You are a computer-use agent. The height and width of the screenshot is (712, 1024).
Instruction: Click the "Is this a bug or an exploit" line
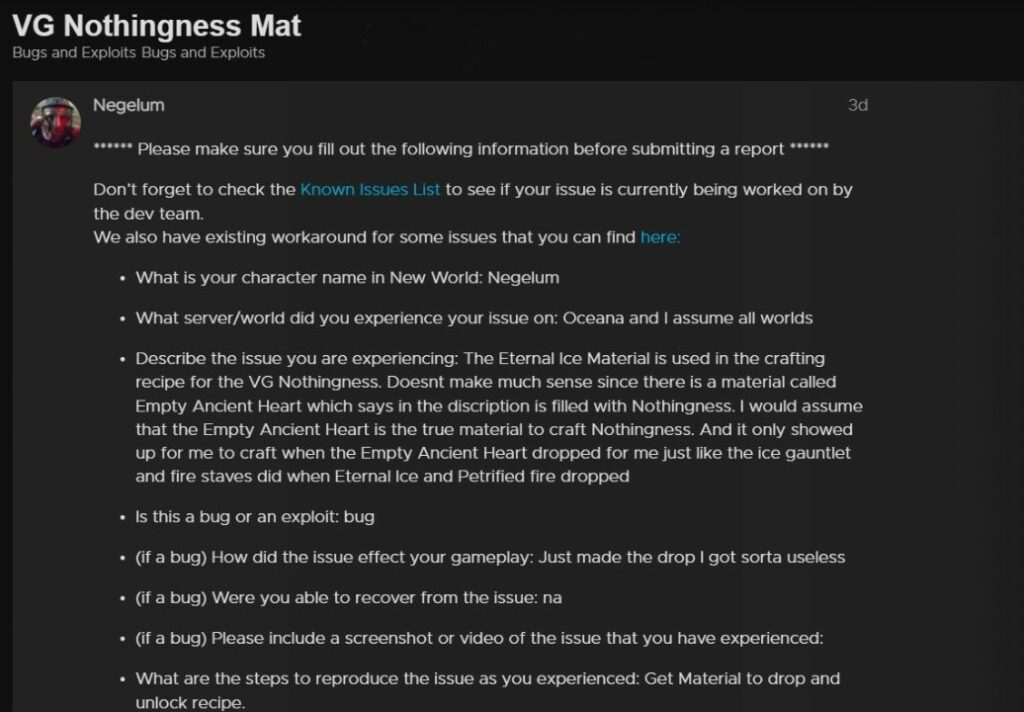pos(254,517)
